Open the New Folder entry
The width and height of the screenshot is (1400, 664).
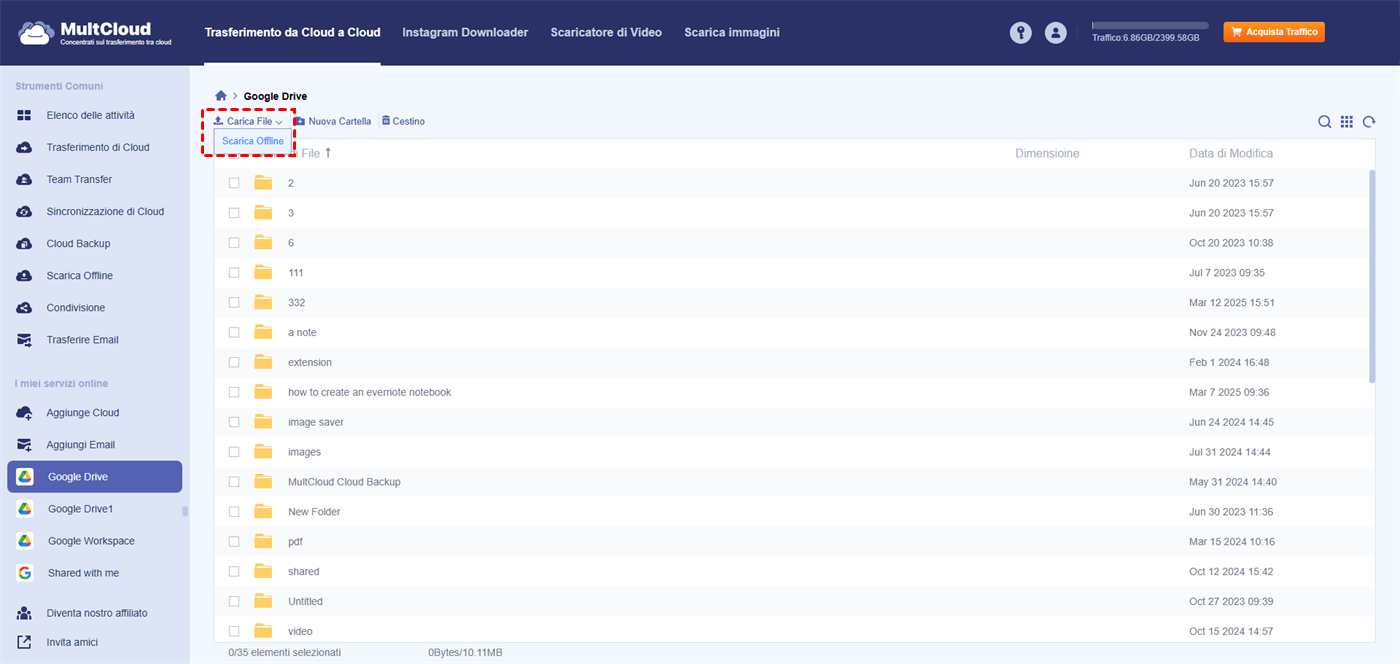314,512
